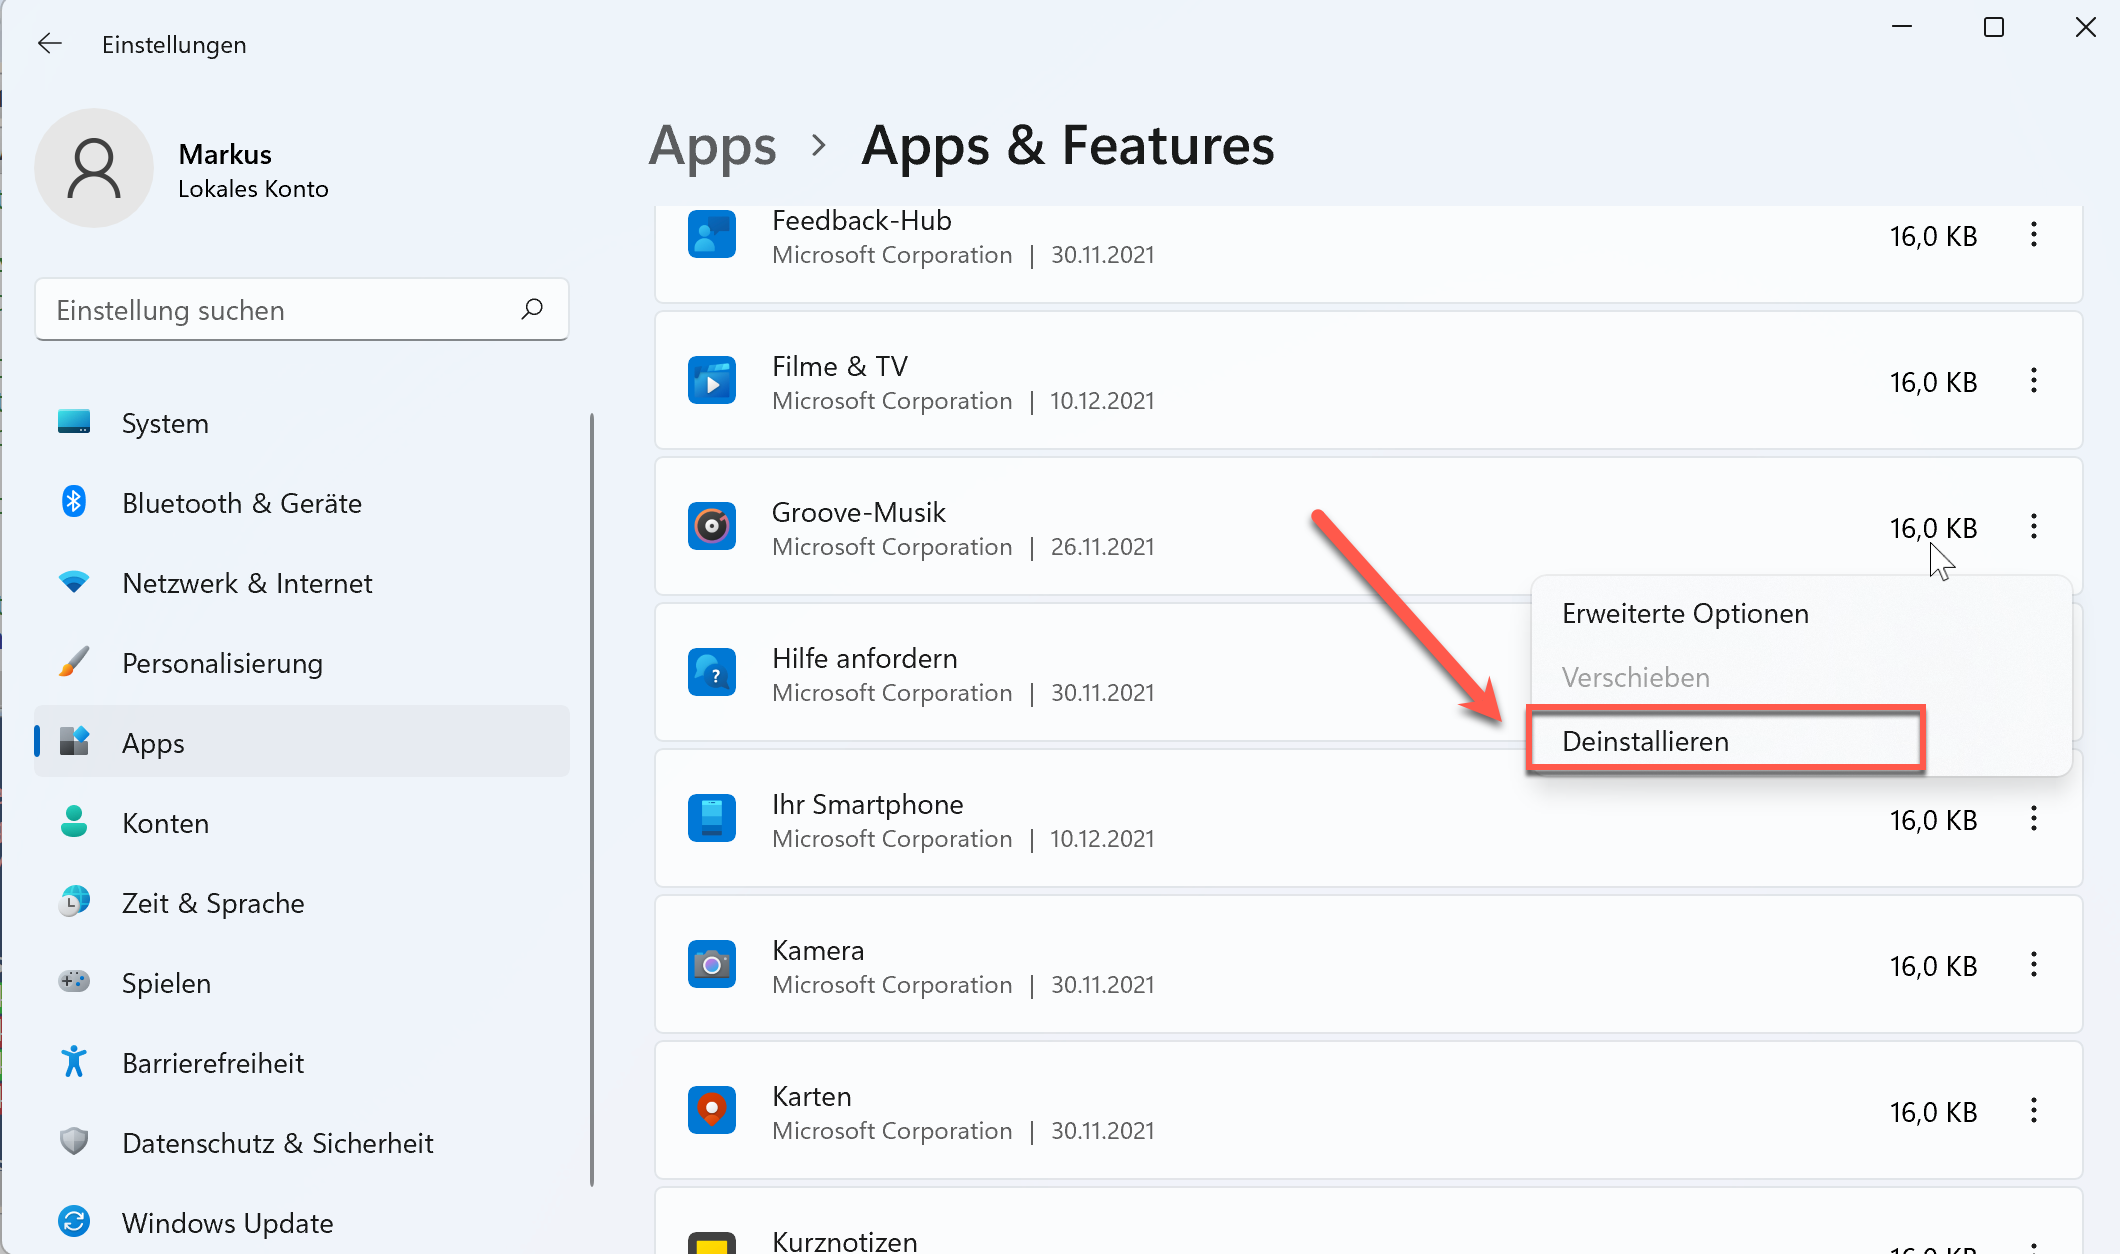Click the Barrierefreiheit figure icon

[74, 1061]
